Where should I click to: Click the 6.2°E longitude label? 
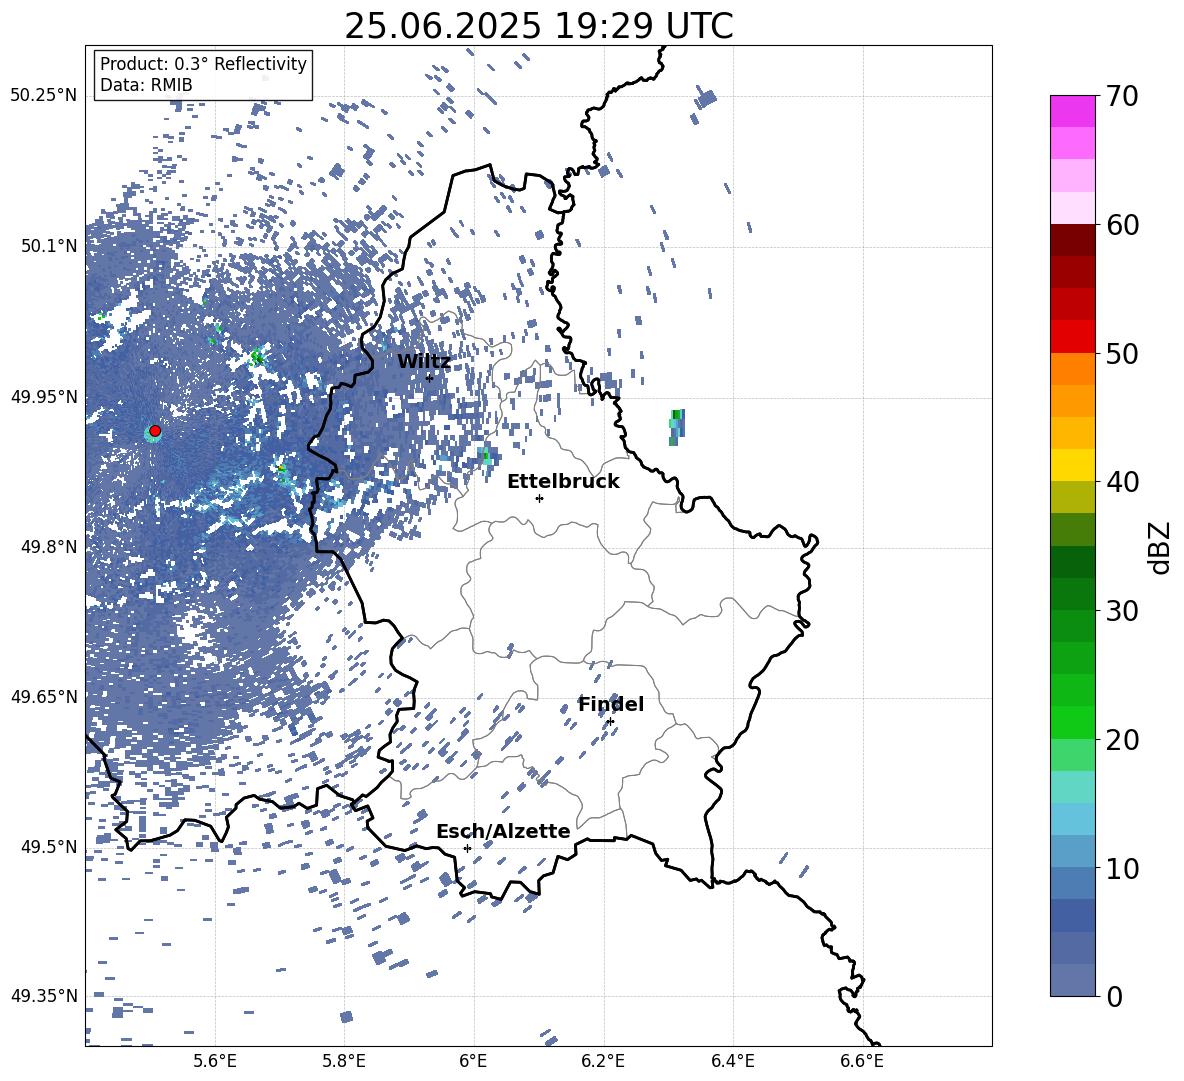pyautogui.click(x=603, y=1061)
